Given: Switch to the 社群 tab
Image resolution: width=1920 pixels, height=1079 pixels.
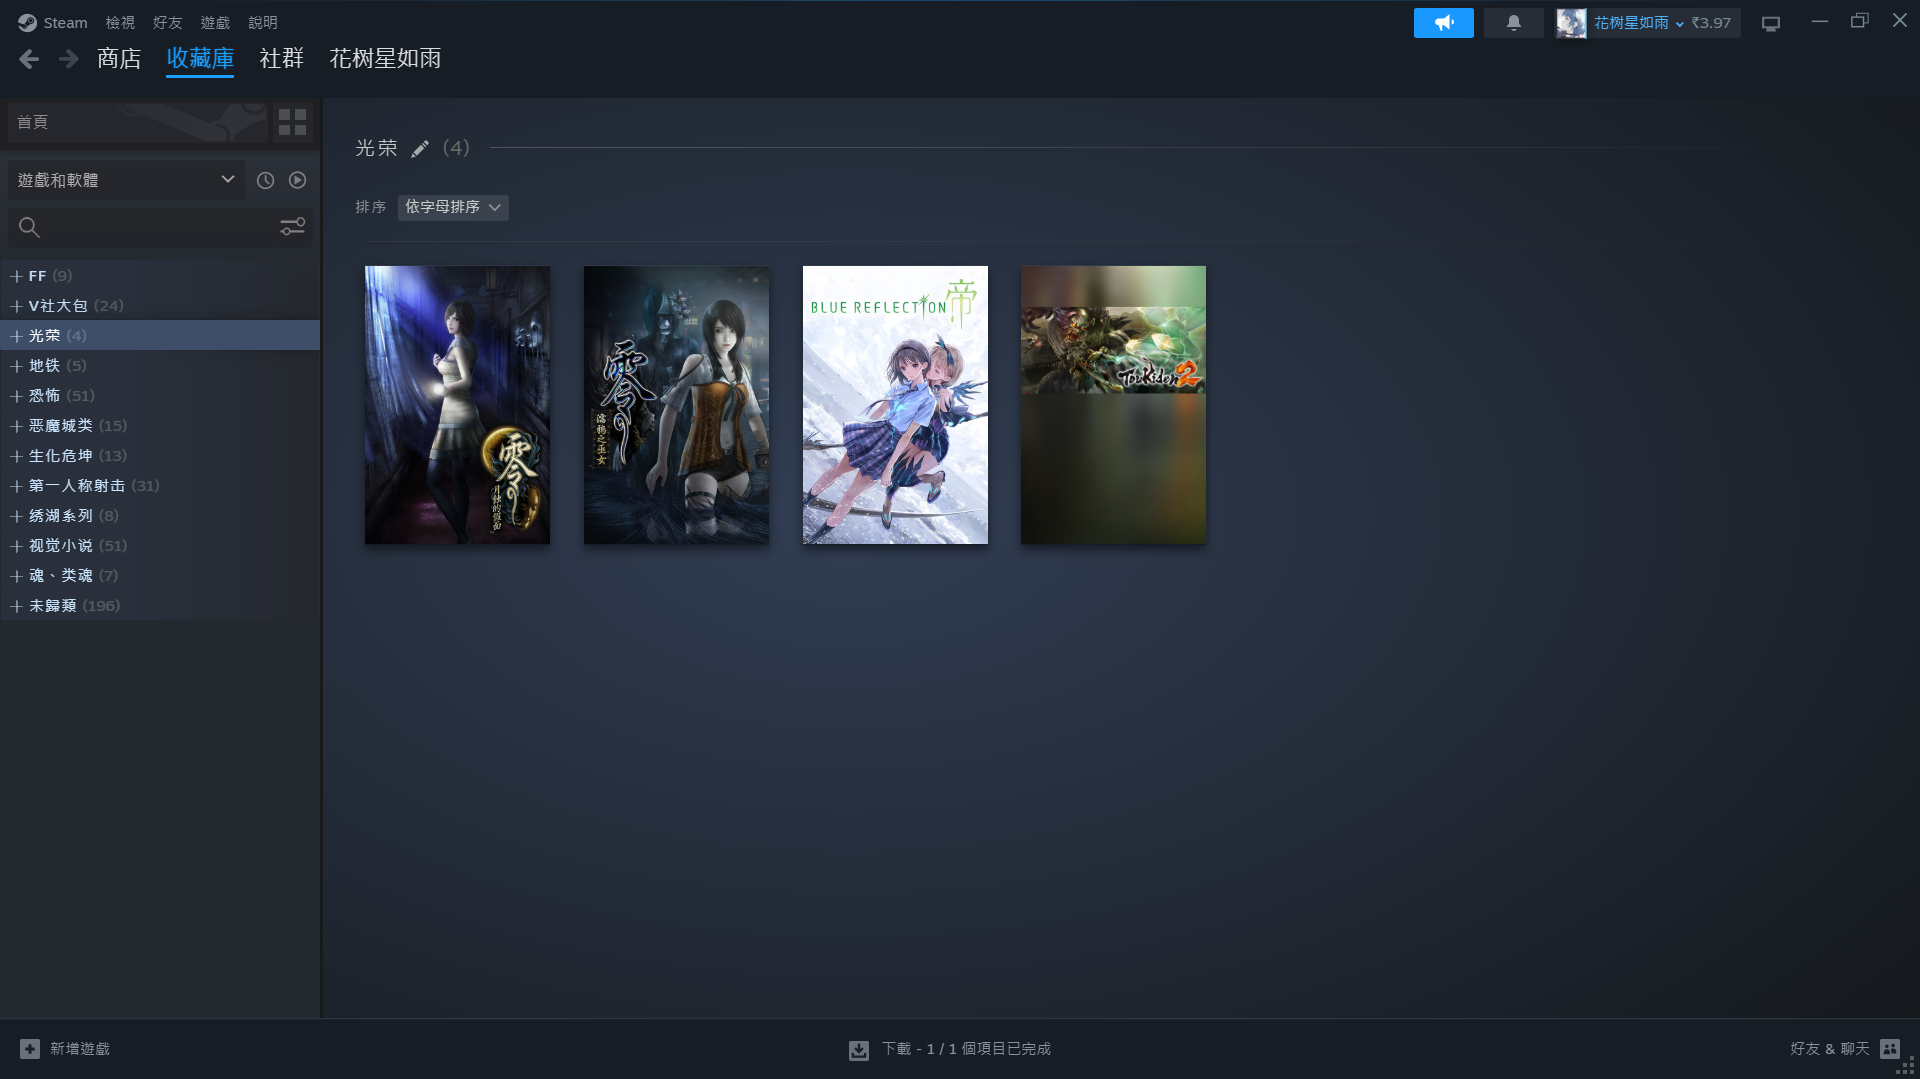Looking at the screenshot, I should [281, 59].
